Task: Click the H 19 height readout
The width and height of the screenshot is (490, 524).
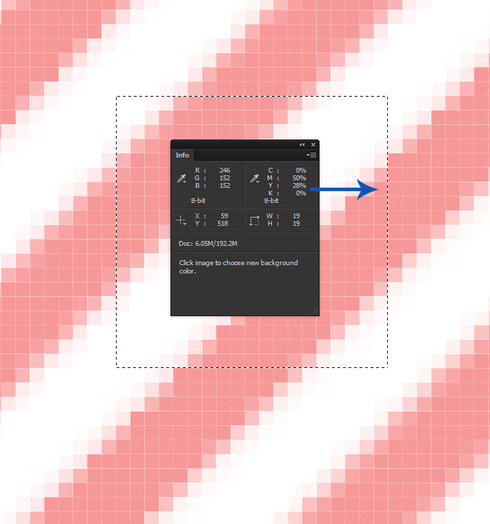Action: 296,224
